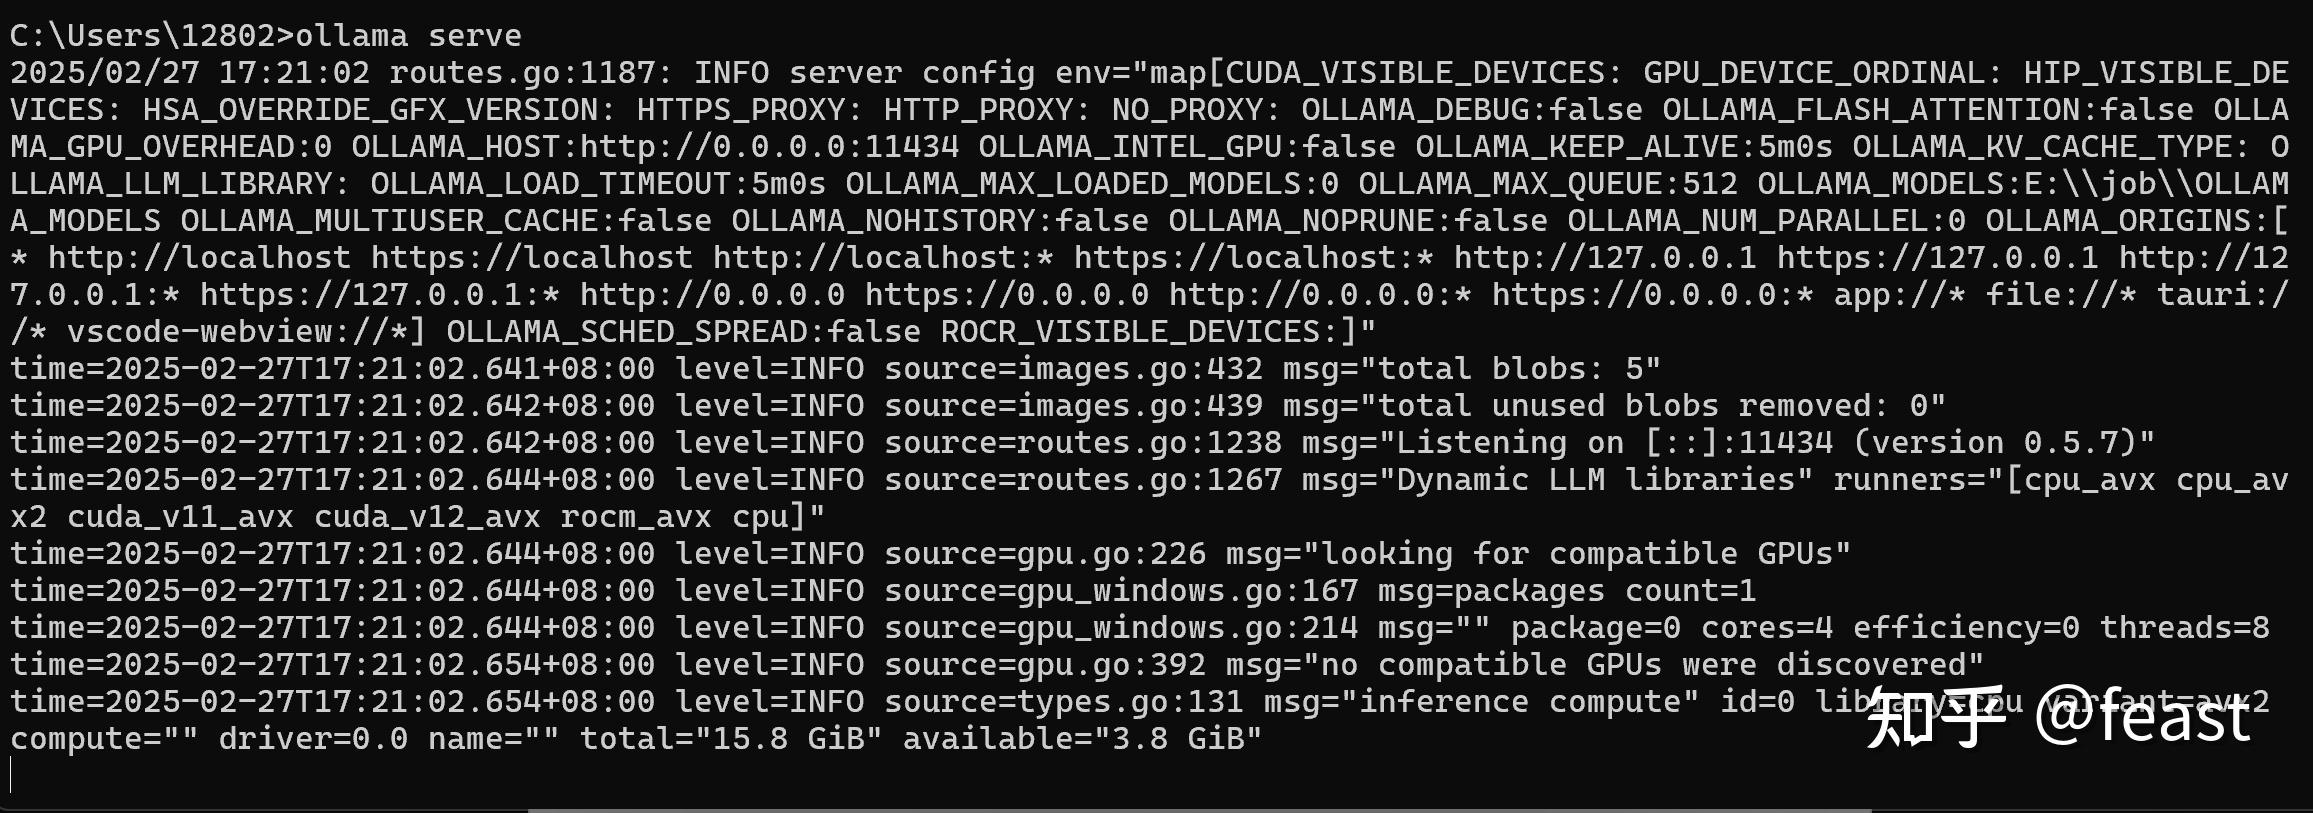Click the cuda_v12_avx runner name
2313x813 pixels.
[427, 517]
